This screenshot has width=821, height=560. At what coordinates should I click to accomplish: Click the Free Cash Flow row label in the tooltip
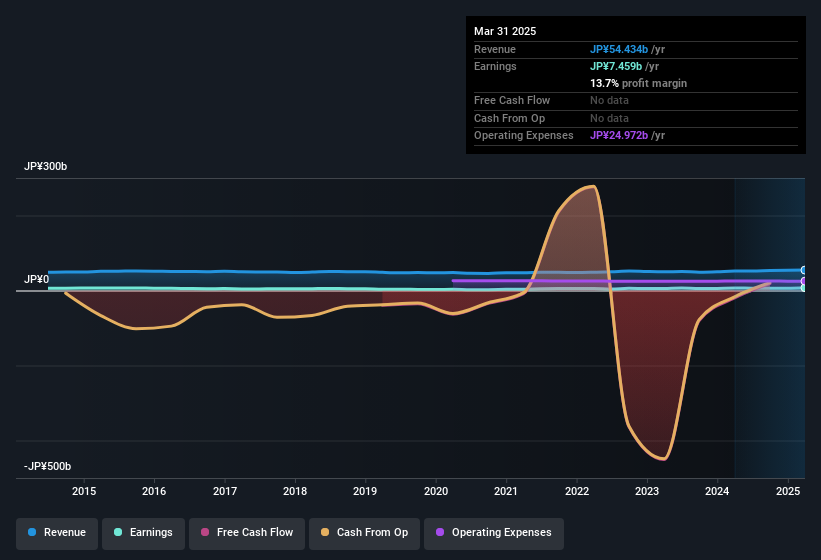point(512,100)
